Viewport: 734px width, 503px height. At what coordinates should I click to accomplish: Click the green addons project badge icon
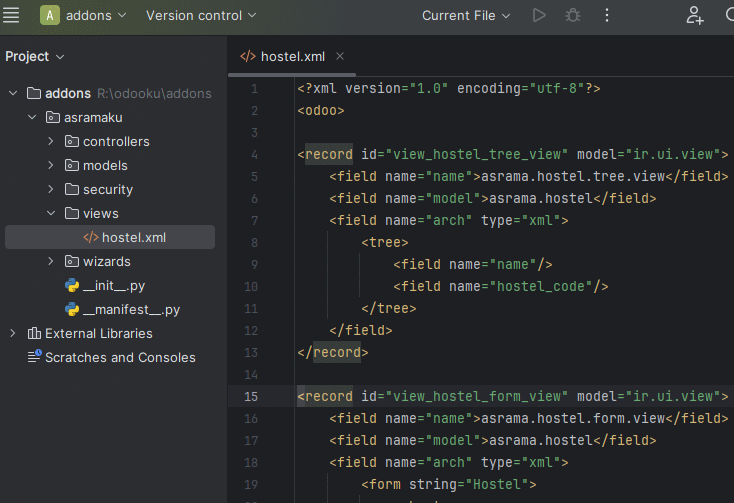click(50, 15)
